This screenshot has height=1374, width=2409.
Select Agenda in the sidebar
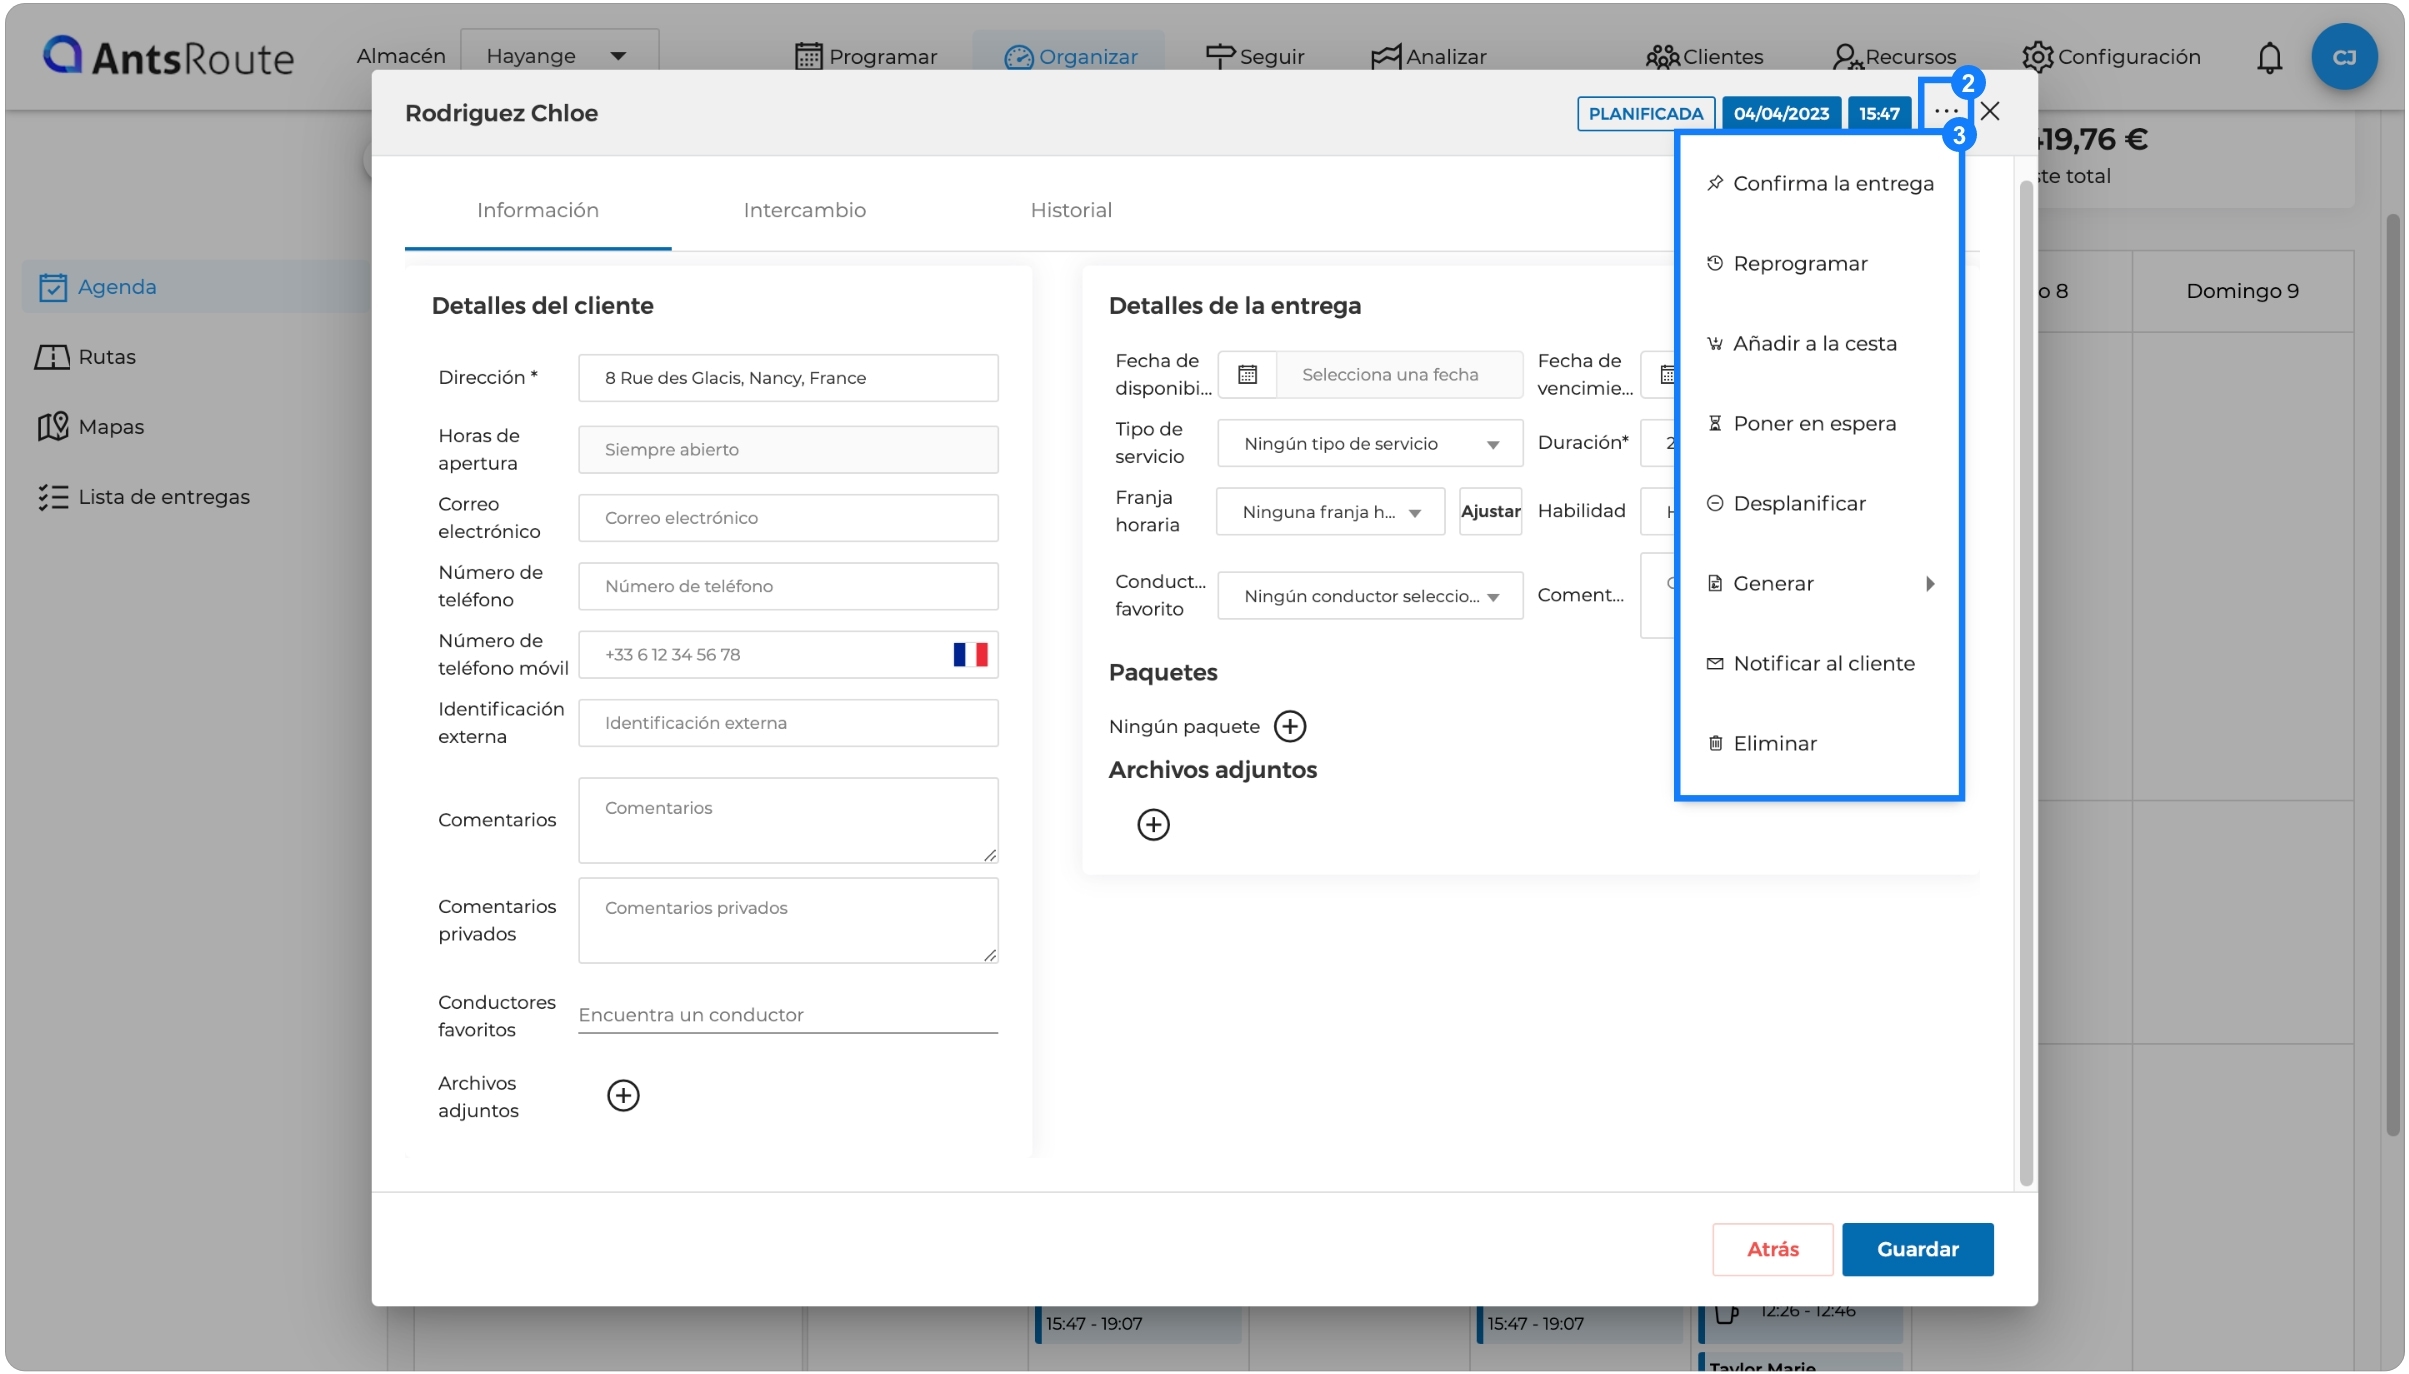[x=197, y=287]
